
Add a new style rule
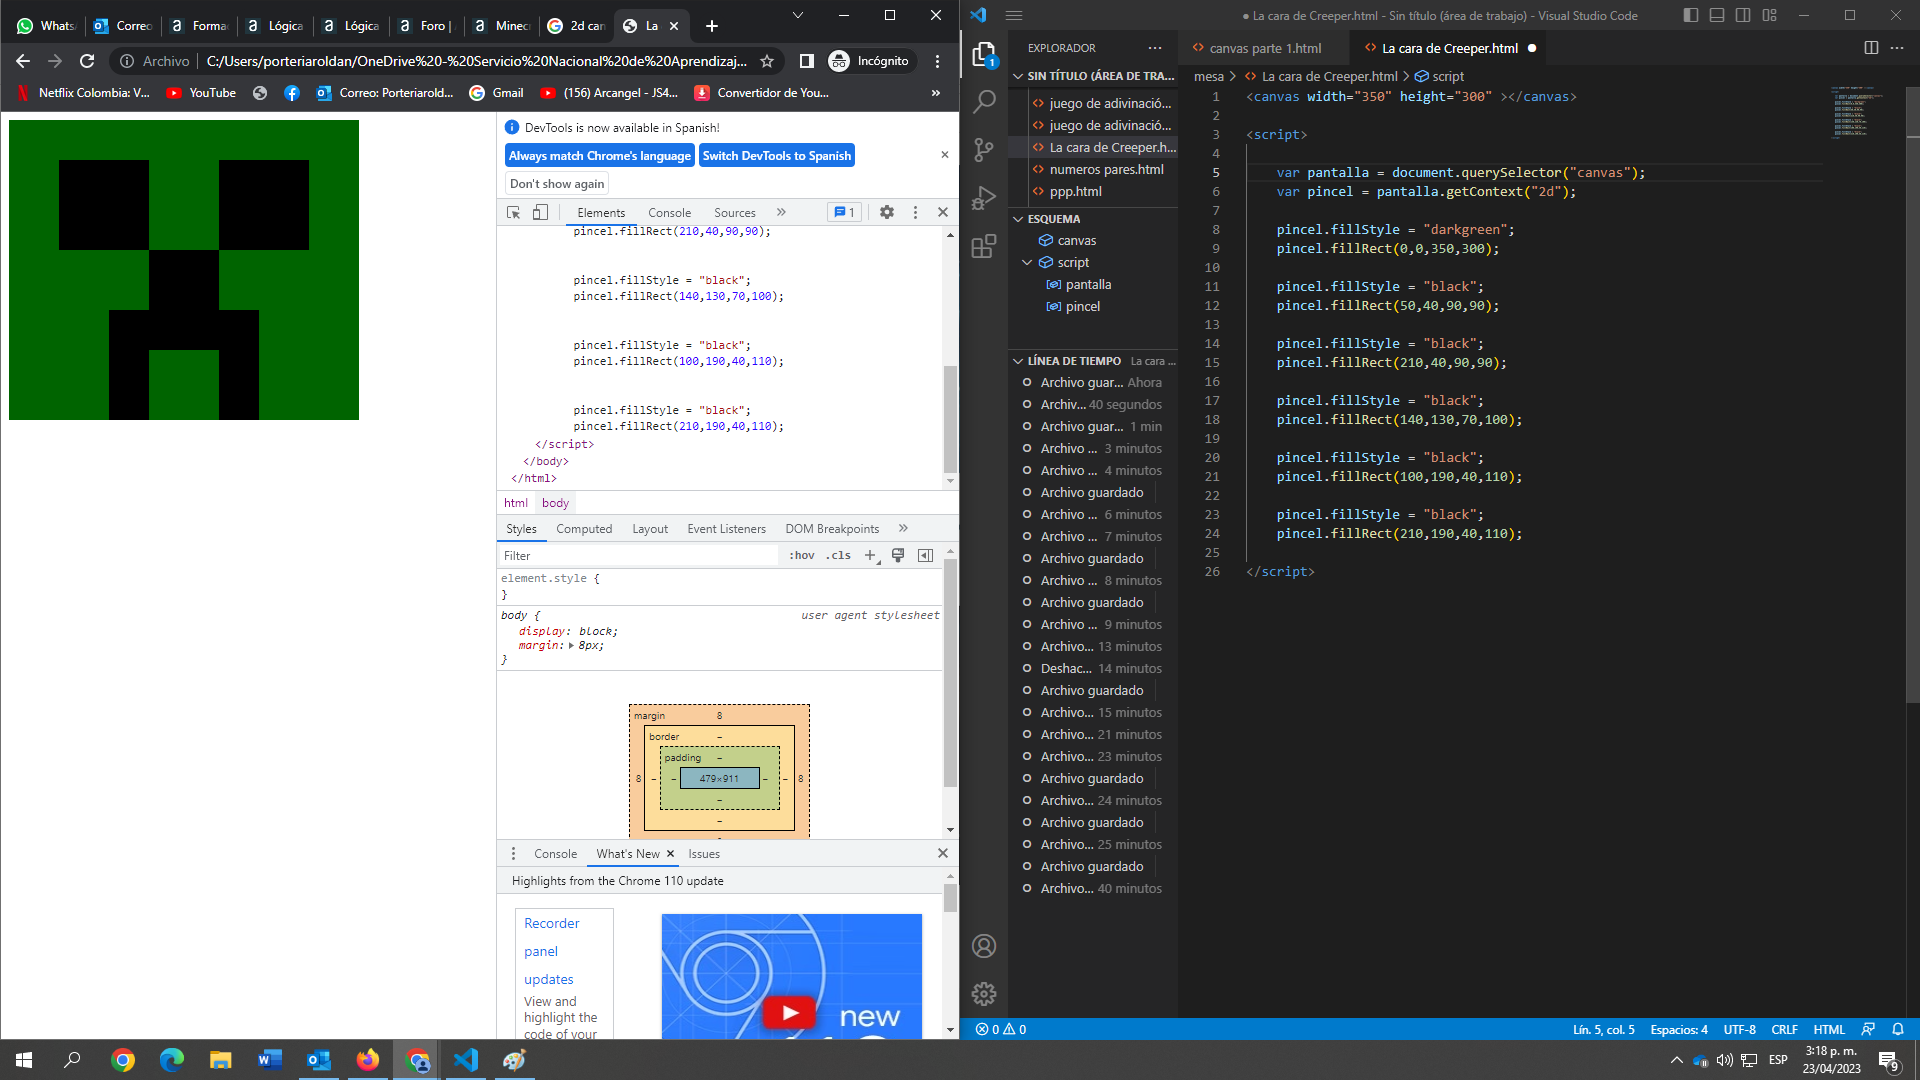(x=871, y=556)
